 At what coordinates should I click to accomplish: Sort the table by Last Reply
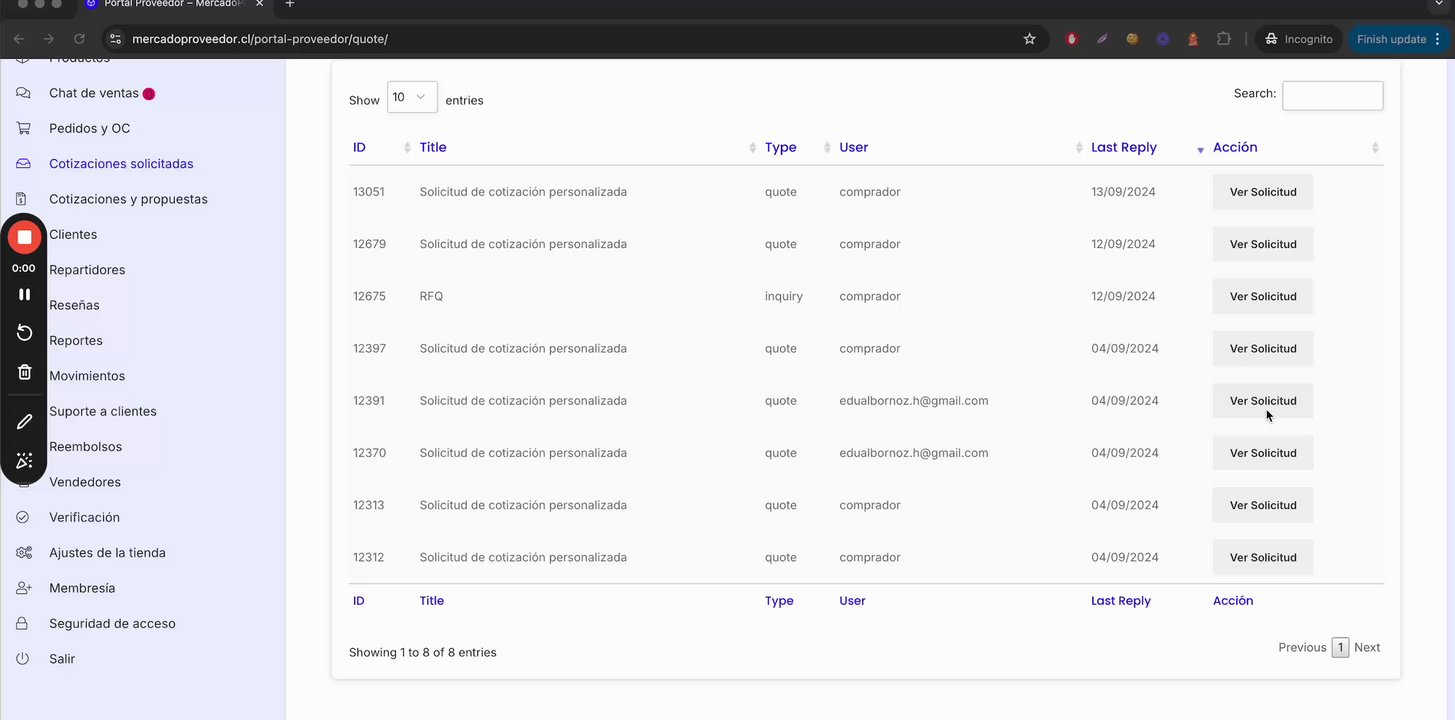[x=1146, y=148]
